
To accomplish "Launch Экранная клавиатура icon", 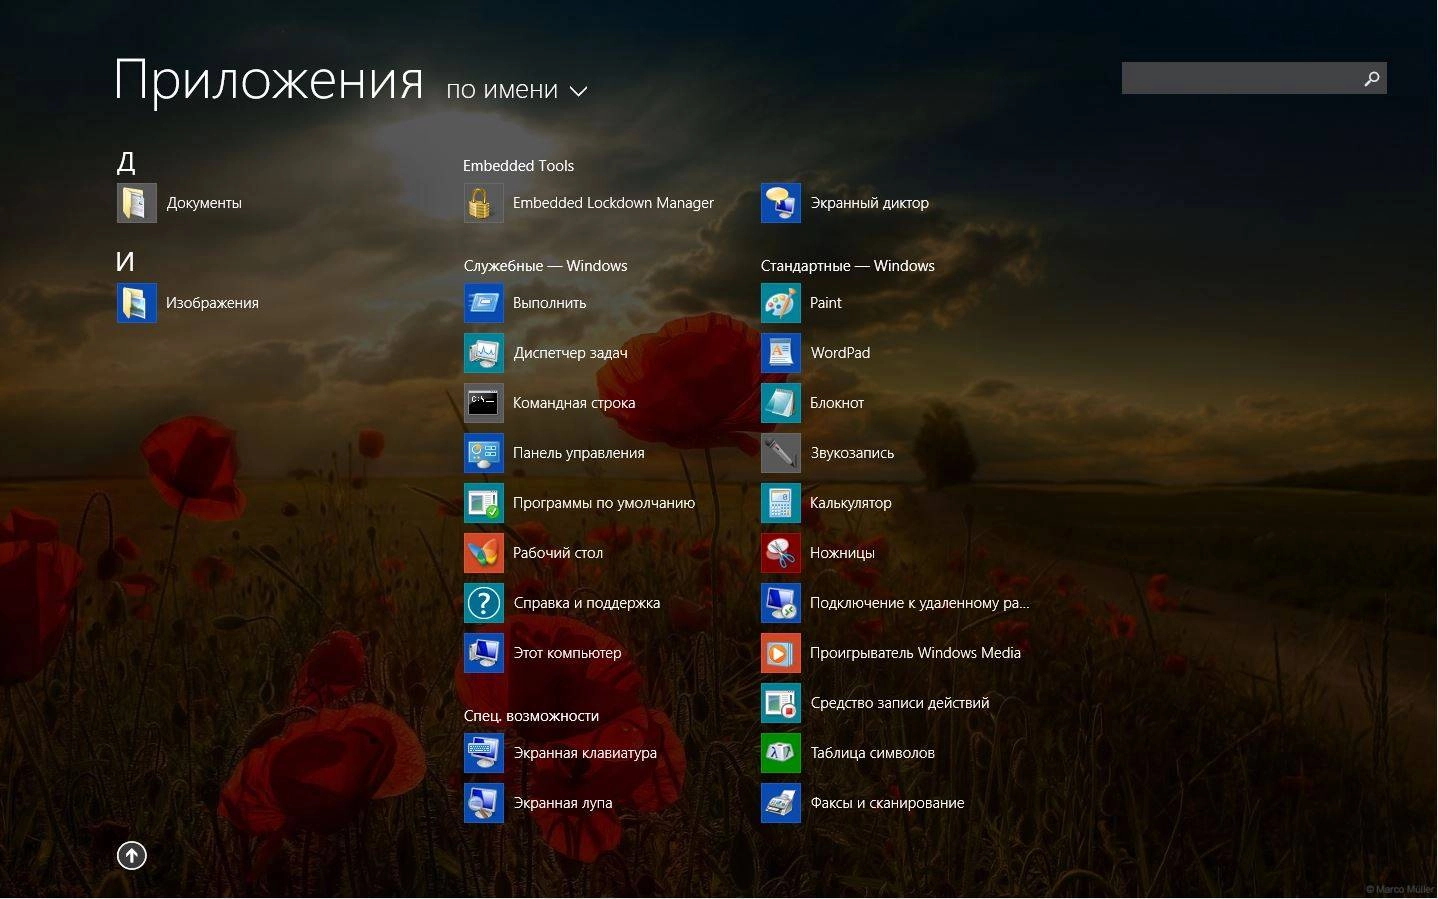I will tap(484, 753).
